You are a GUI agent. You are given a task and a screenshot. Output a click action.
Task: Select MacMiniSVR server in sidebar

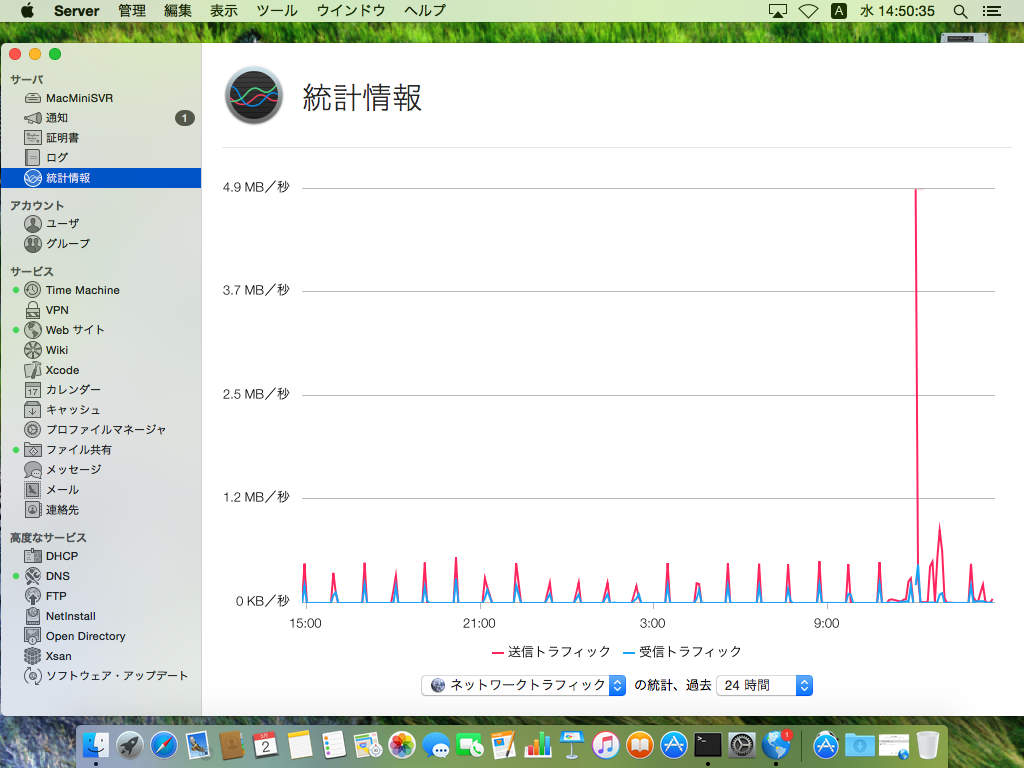point(79,98)
